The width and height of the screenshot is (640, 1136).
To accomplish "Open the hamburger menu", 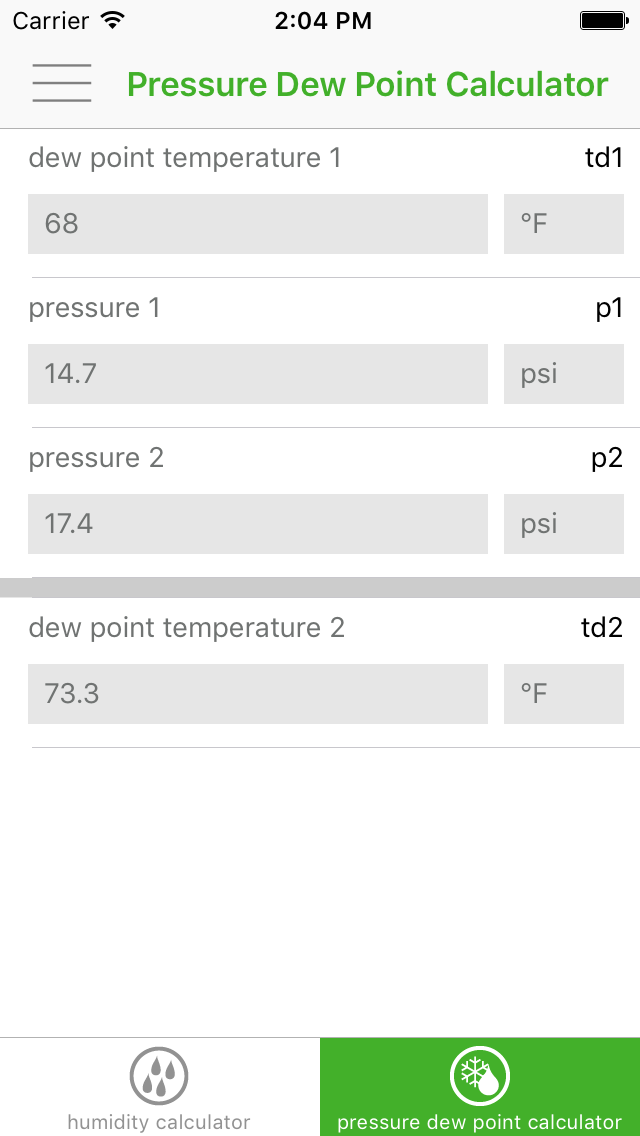I will pyautogui.click(x=62, y=83).
